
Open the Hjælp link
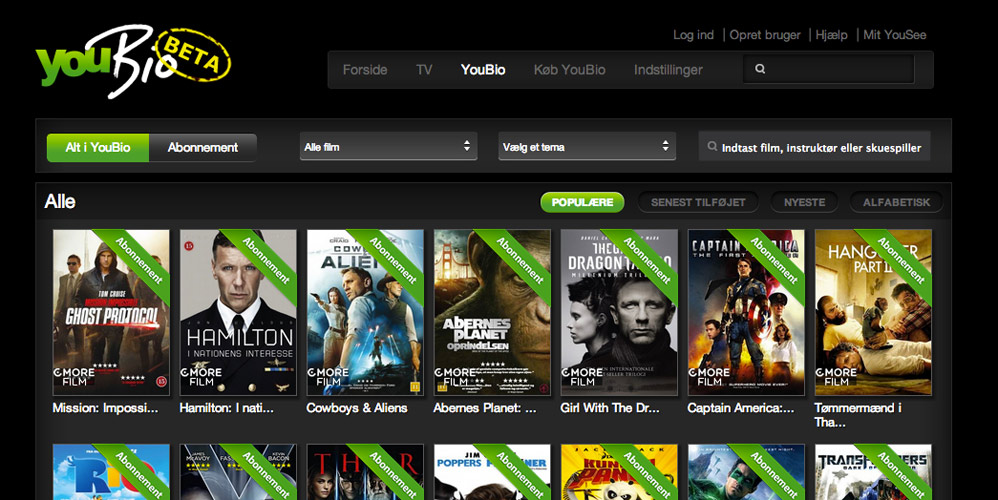pos(831,35)
